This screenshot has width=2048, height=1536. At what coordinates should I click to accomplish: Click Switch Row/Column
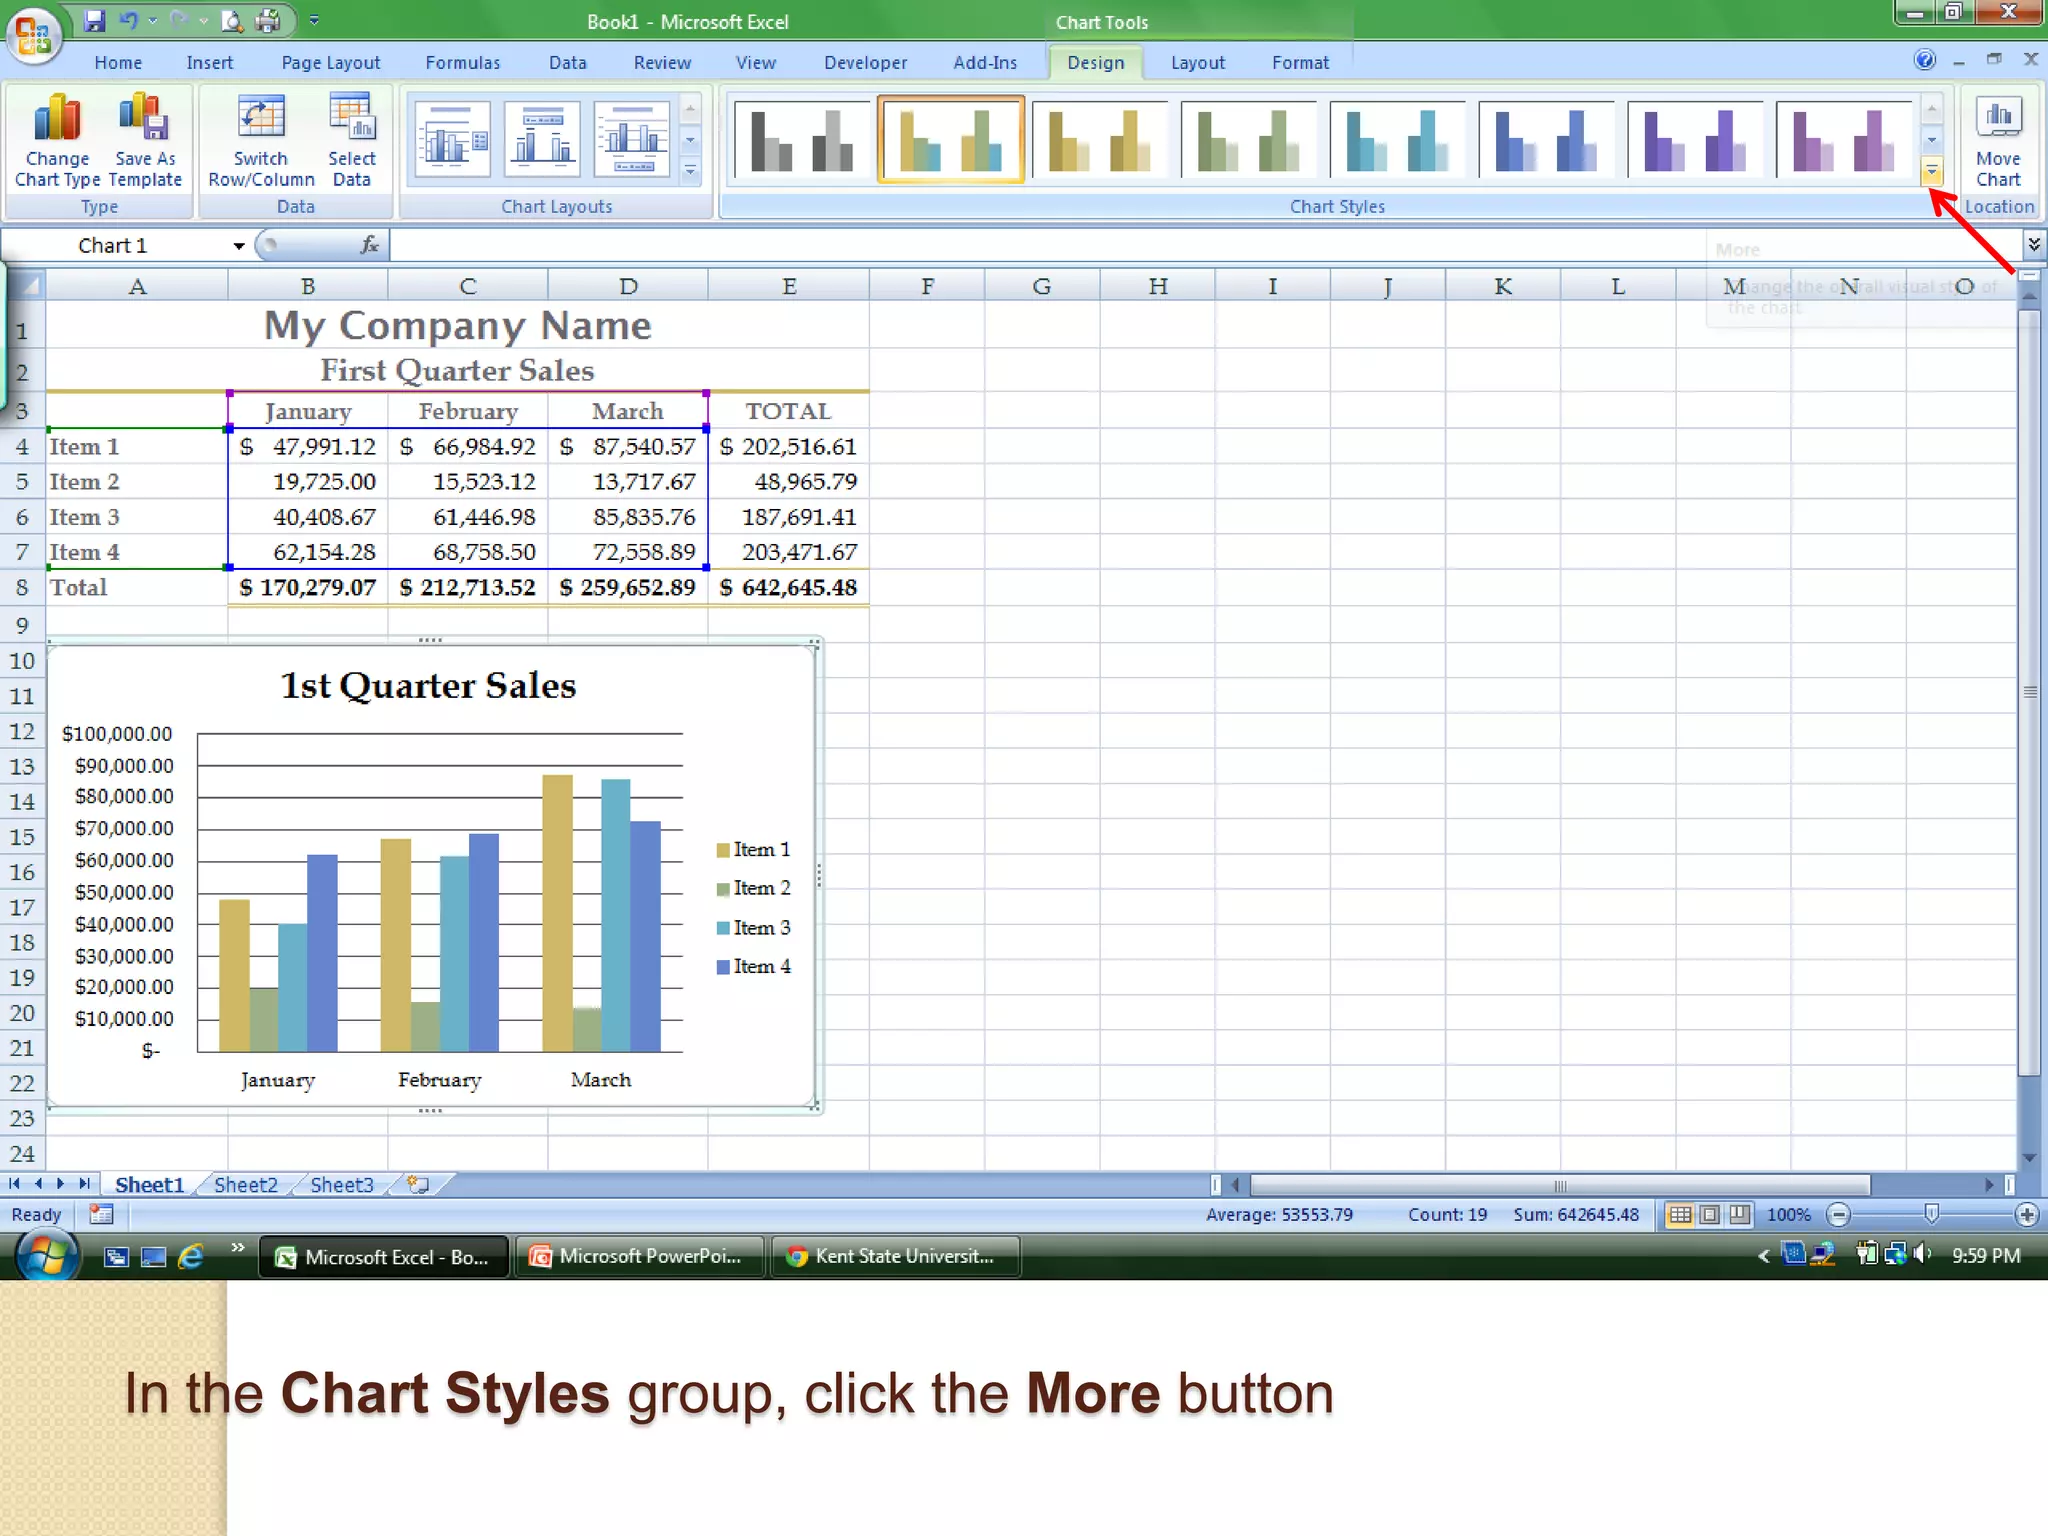tap(261, 141)
